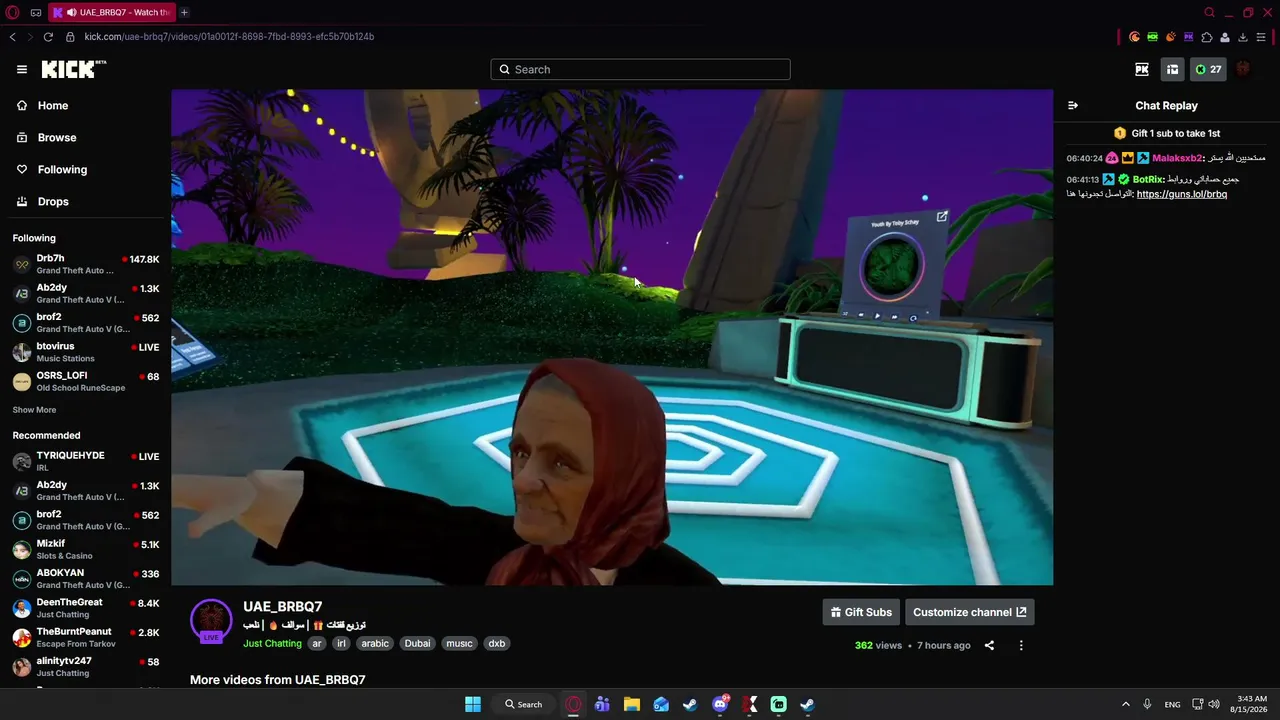This screenshot has height=720, width=1280.
Task: Select the 'ar' language tag
Action: pos(317,643)
